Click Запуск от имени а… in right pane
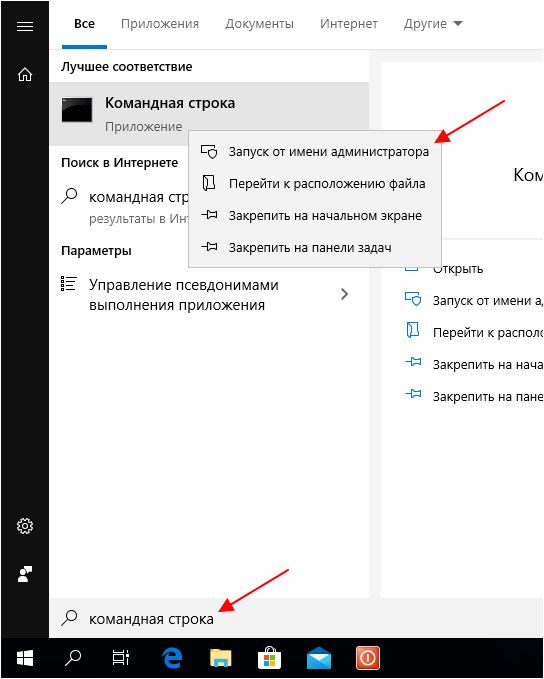Viewport: 544px width, 679px height. [488, 300]
